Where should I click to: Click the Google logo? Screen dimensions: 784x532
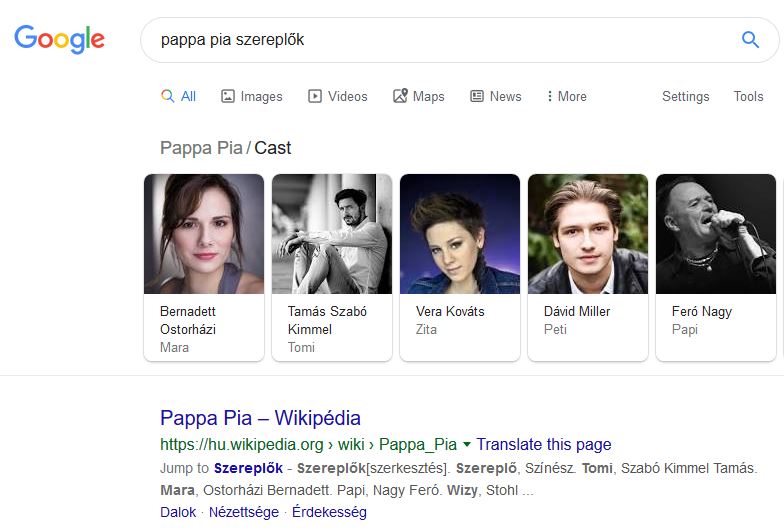tap(59, 39)
